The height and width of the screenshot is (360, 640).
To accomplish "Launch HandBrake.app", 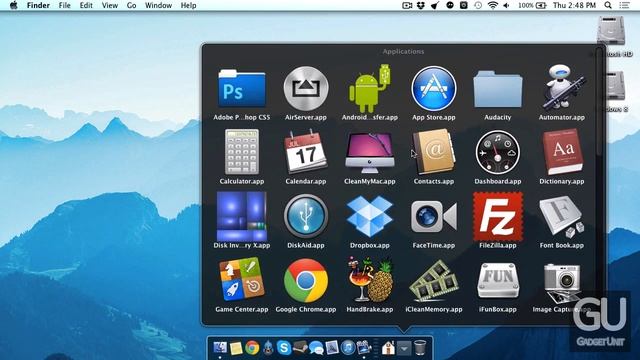I will [x=369, y=280].
